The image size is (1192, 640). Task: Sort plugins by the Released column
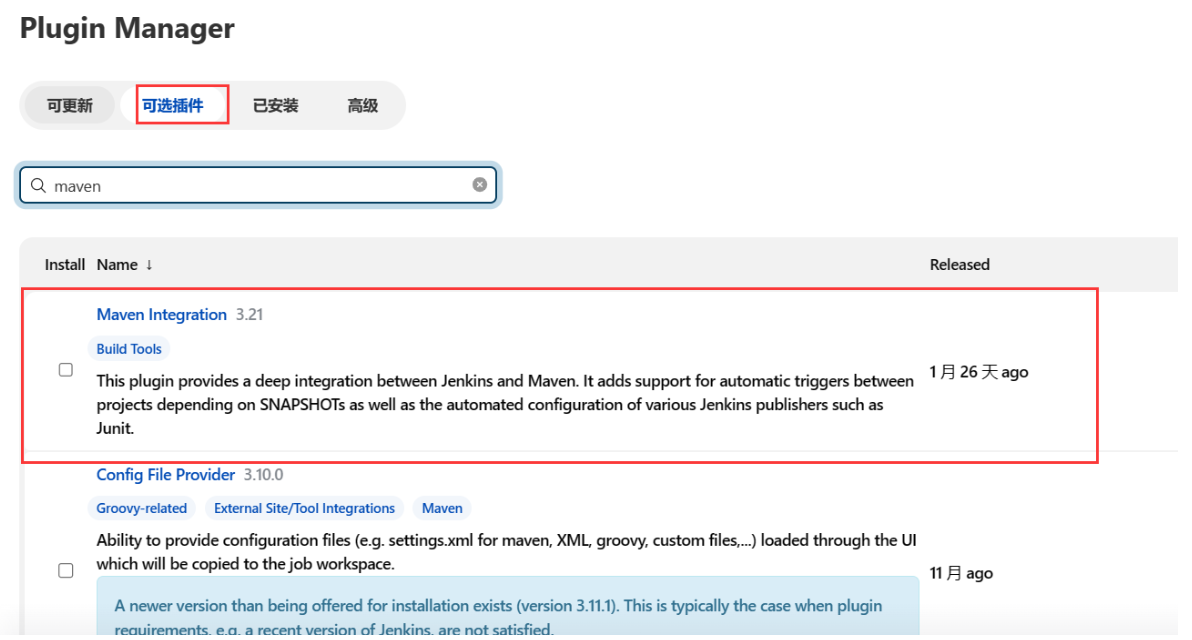tap(959, 265)
